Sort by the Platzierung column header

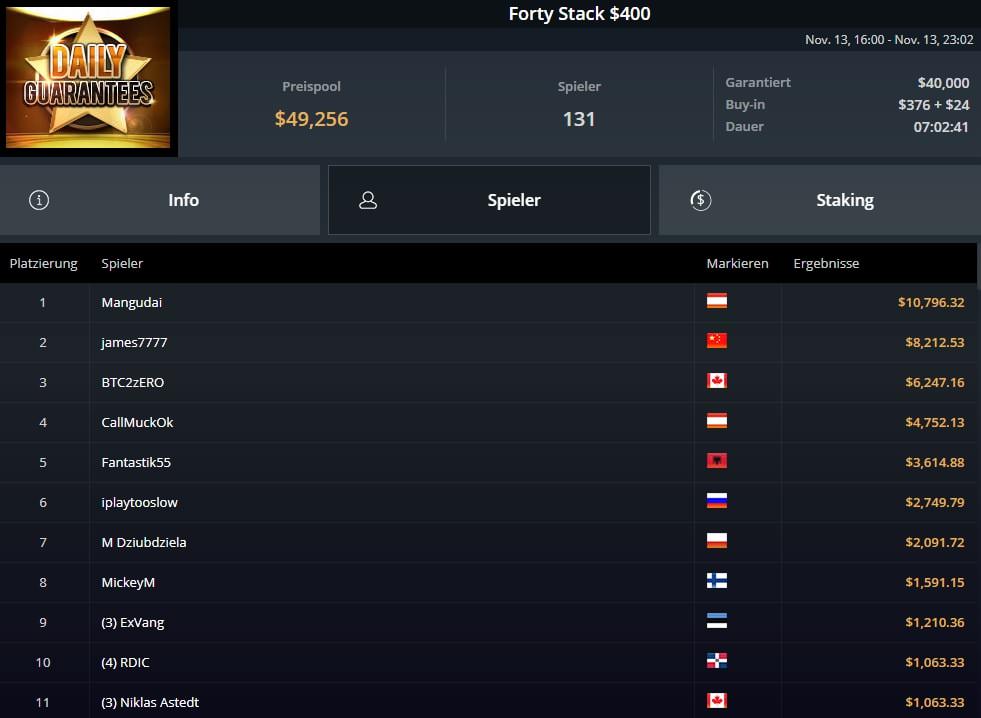[x=43, y=263]
